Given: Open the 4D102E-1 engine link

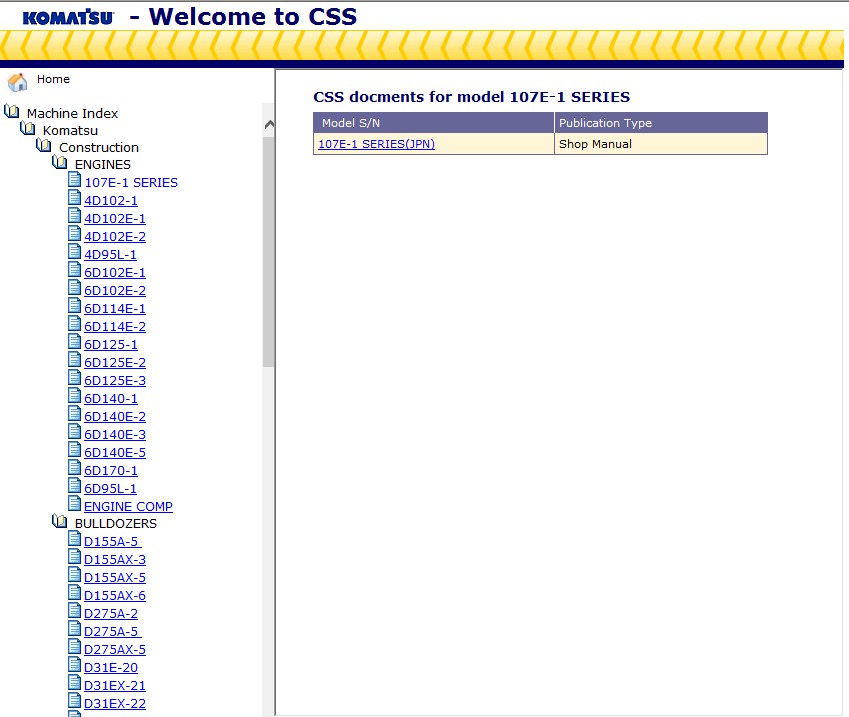Looking at the screenshot, I should click(x=115, y=218).
